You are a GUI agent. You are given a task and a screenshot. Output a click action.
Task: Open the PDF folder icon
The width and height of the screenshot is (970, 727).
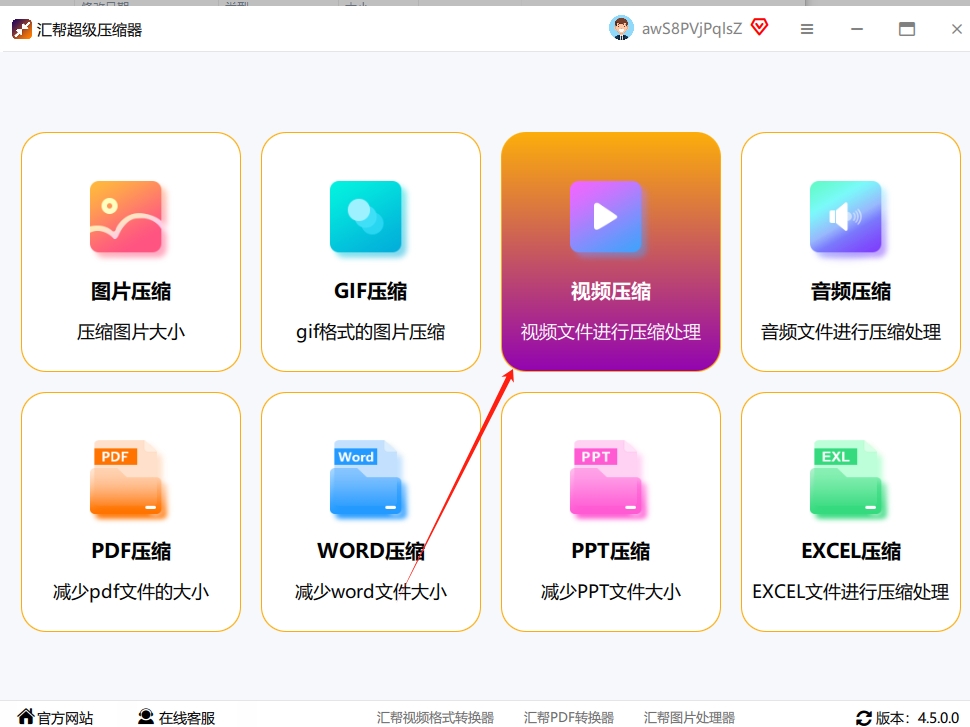click(126, 478)
